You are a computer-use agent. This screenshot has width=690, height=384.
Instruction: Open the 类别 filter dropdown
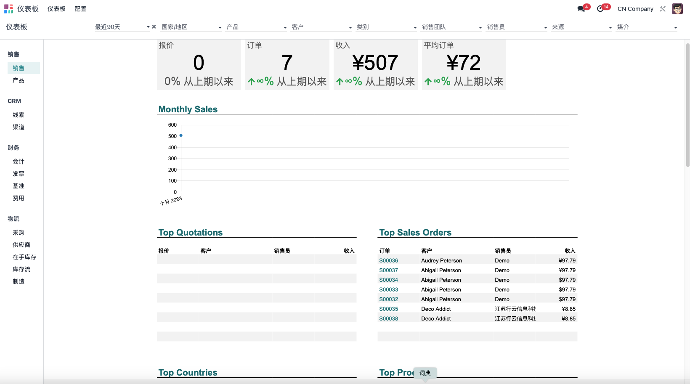386,27
